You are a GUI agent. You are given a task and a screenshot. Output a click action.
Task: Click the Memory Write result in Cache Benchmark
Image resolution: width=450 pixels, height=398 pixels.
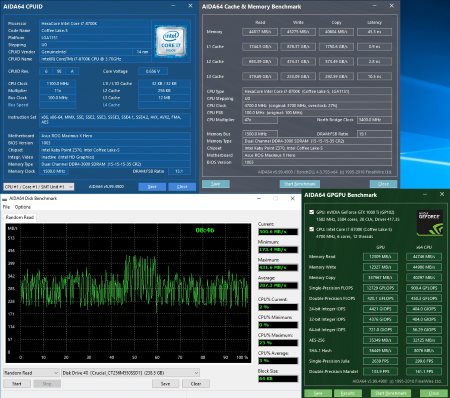click(x=298, y=32)
